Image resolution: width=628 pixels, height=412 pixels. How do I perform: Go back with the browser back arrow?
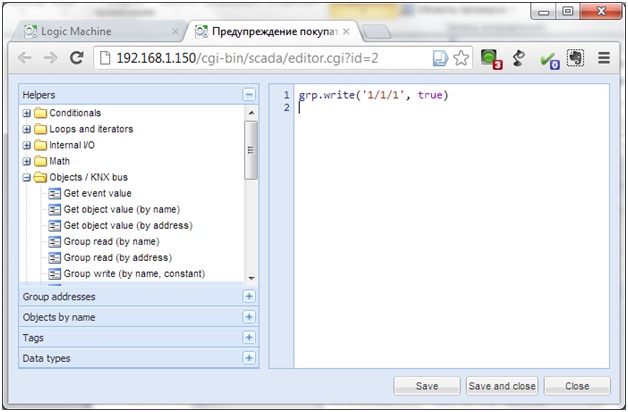click(x=25, y=58)
